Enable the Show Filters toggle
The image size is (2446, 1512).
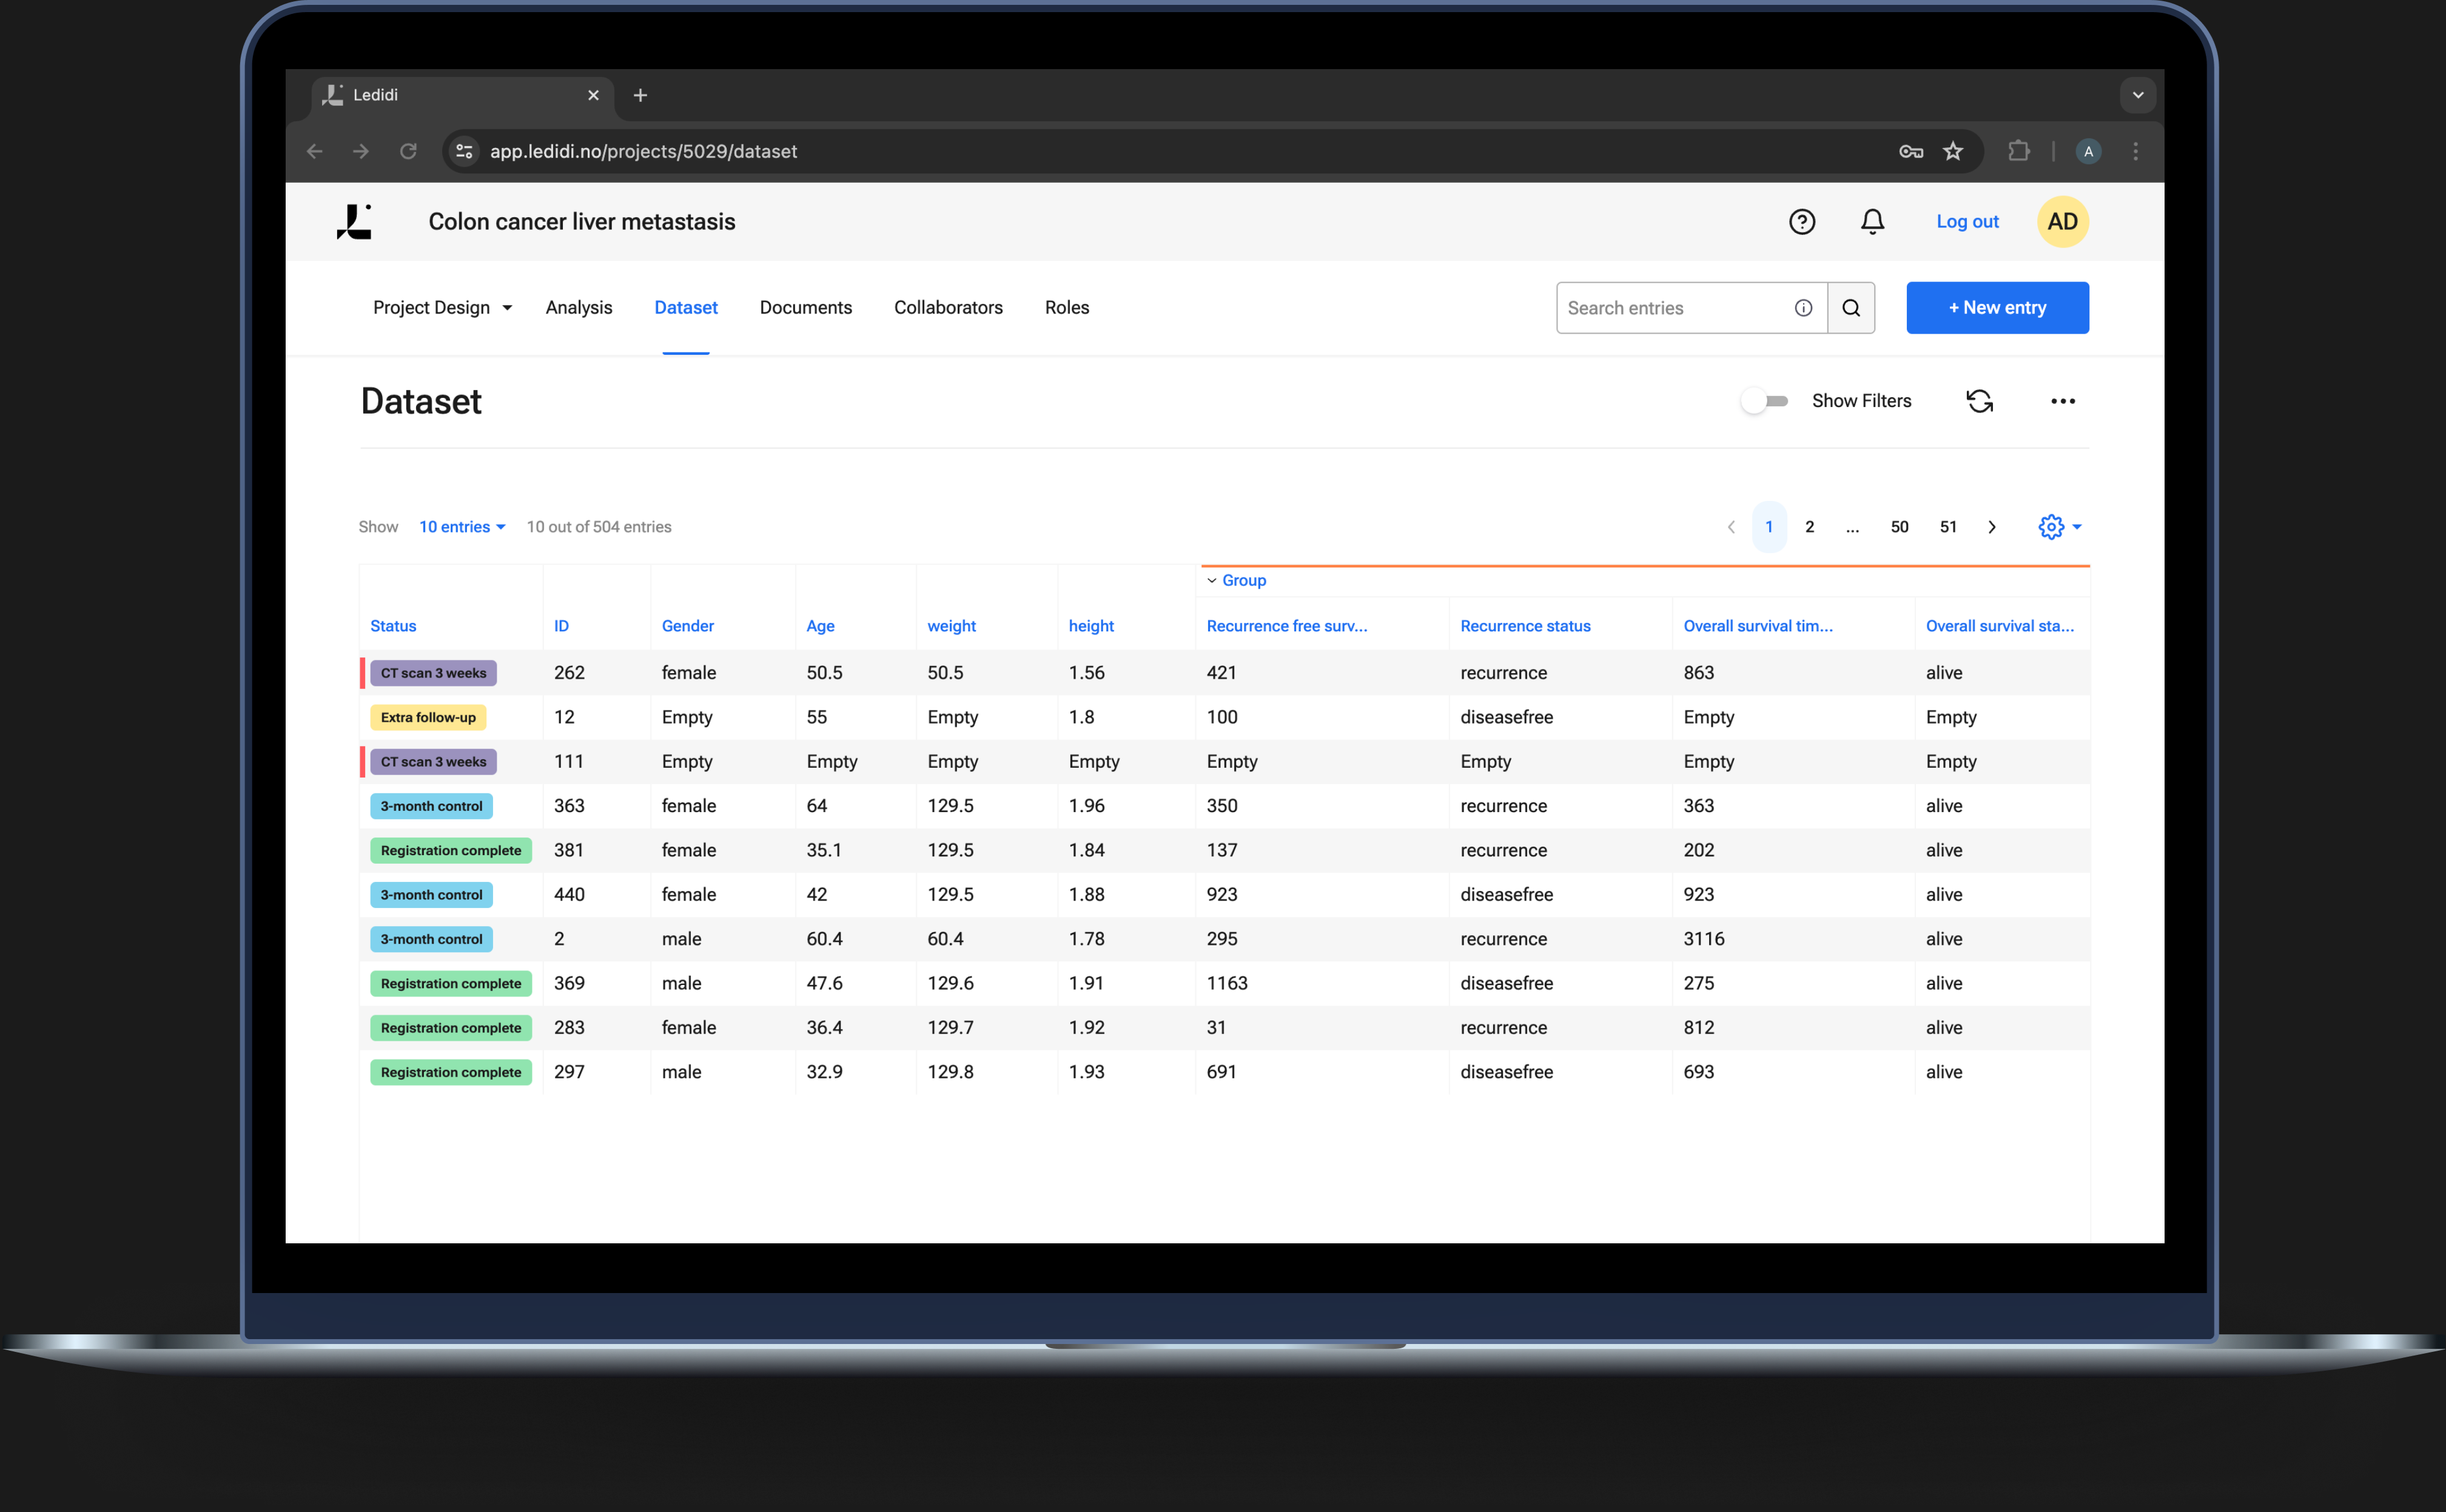1765,401
